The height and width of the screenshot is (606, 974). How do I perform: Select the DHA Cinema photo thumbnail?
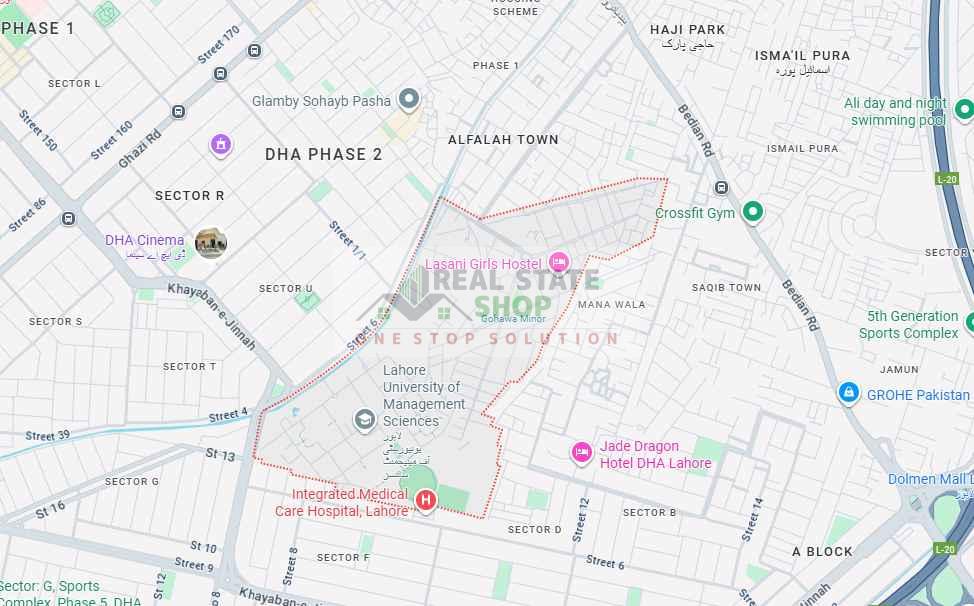pyautogui.click(x=211, y=243)
